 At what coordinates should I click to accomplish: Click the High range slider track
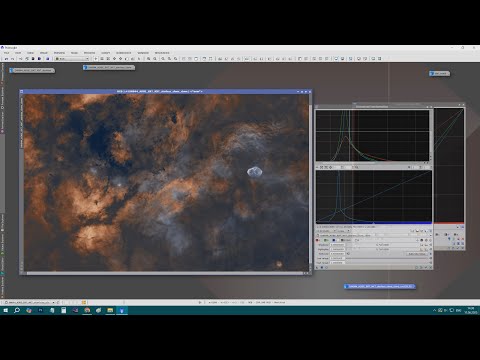coord(387,263)
